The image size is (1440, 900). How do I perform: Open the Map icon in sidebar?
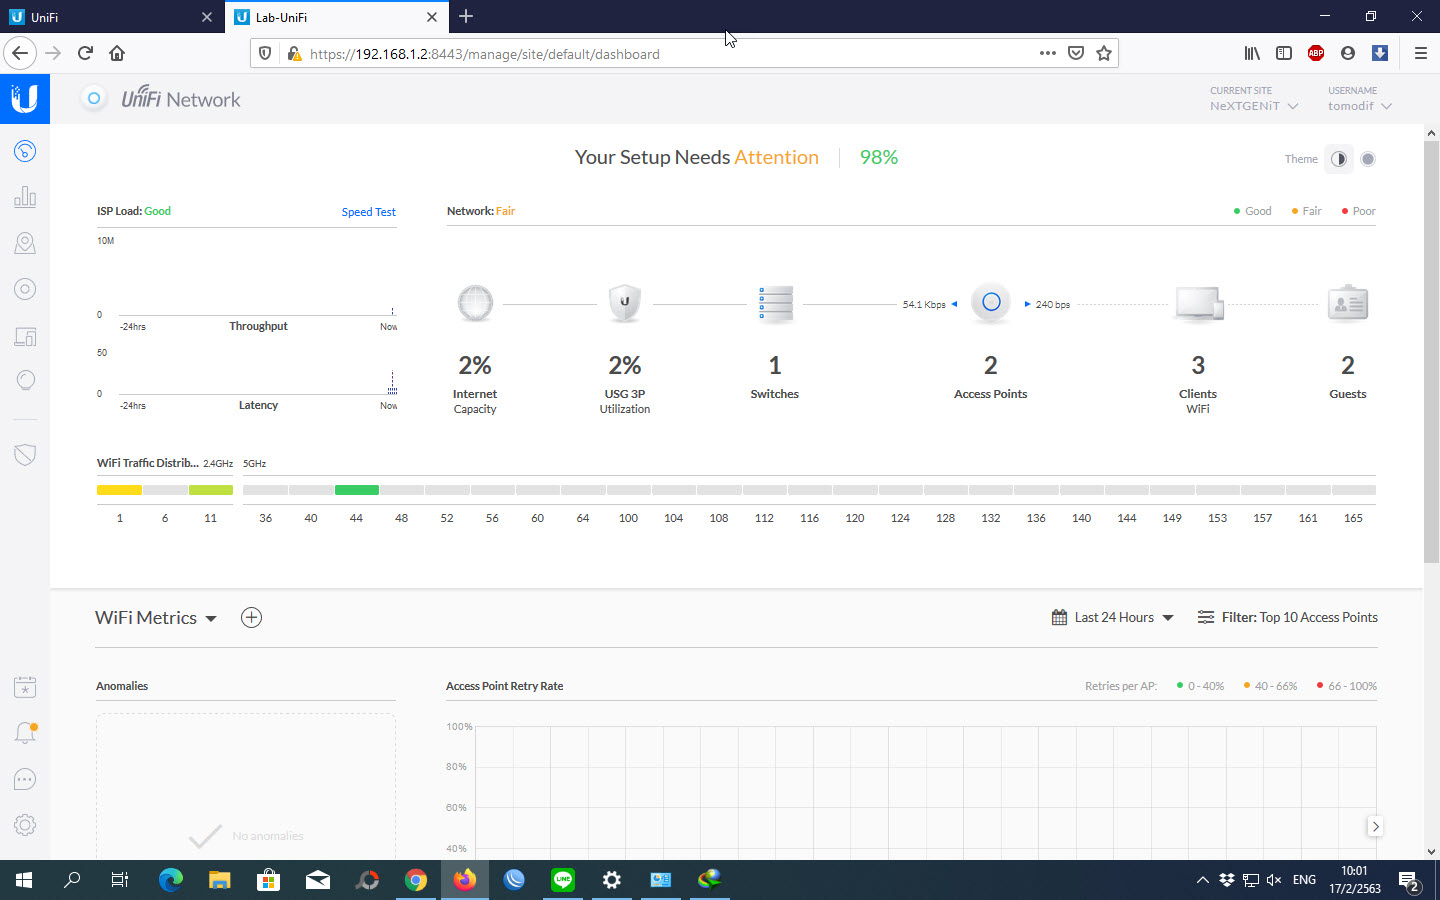(x=25, y=243)
